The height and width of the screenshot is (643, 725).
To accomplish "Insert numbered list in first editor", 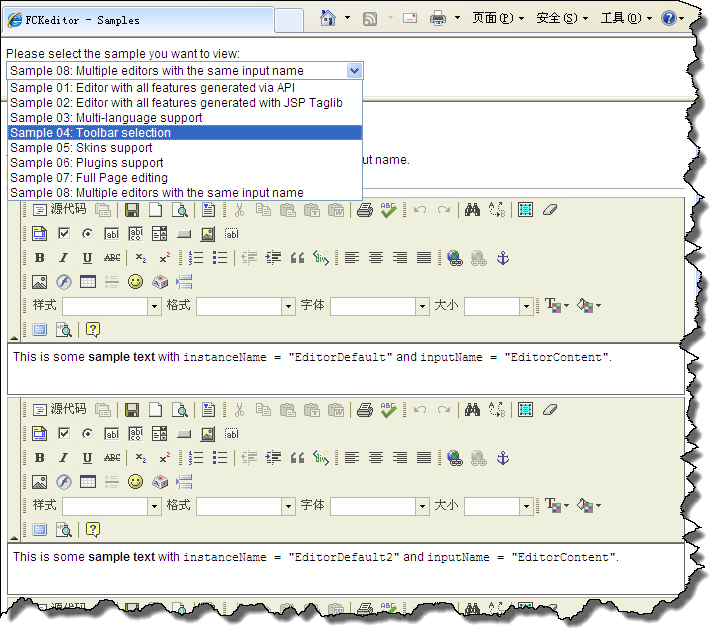I will tap(196, 258).
